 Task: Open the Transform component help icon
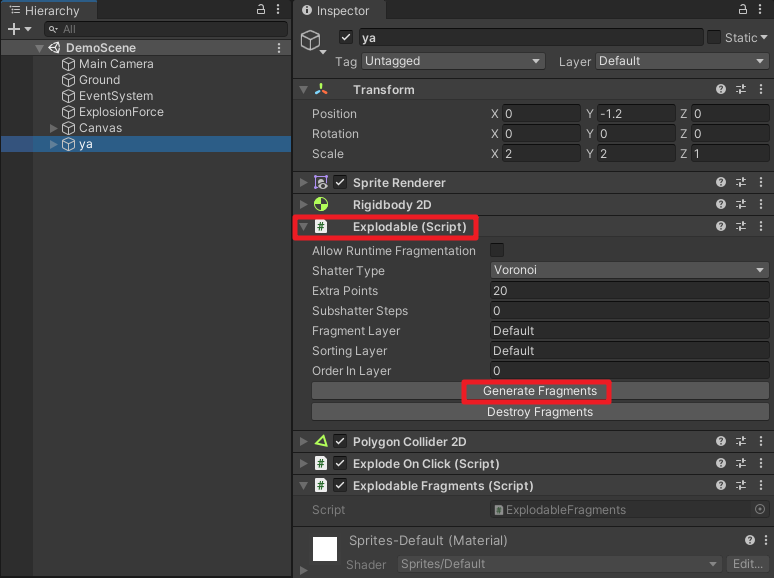point(721,90)
